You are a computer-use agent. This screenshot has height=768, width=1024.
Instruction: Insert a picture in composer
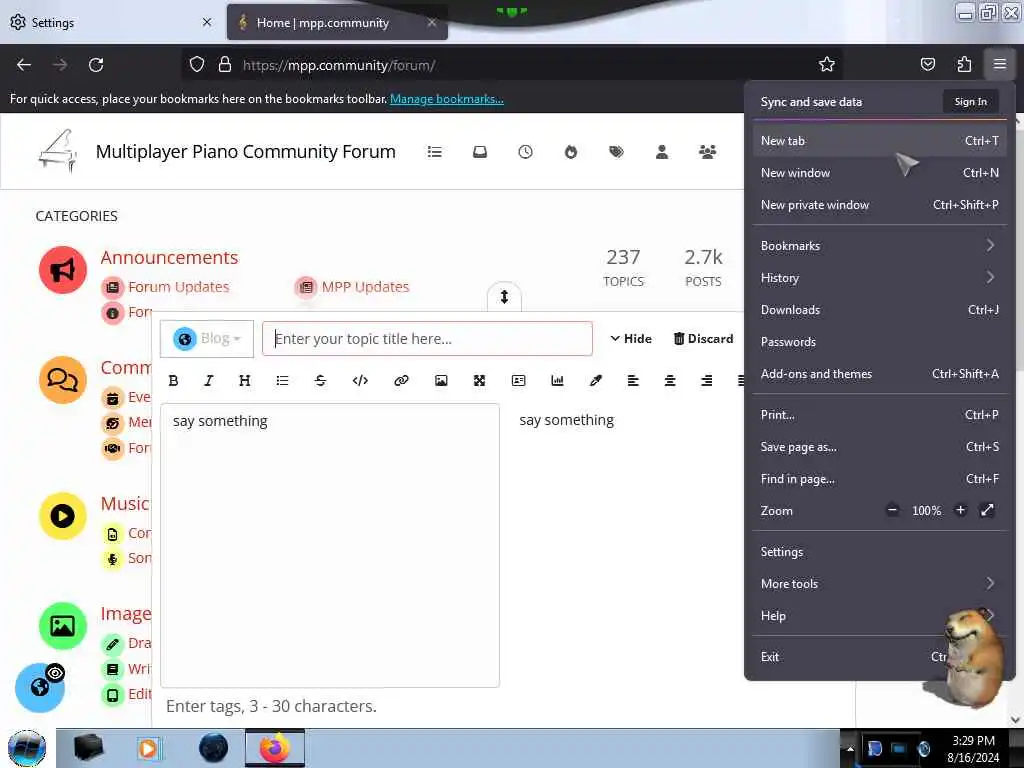(x=441, y=381)
